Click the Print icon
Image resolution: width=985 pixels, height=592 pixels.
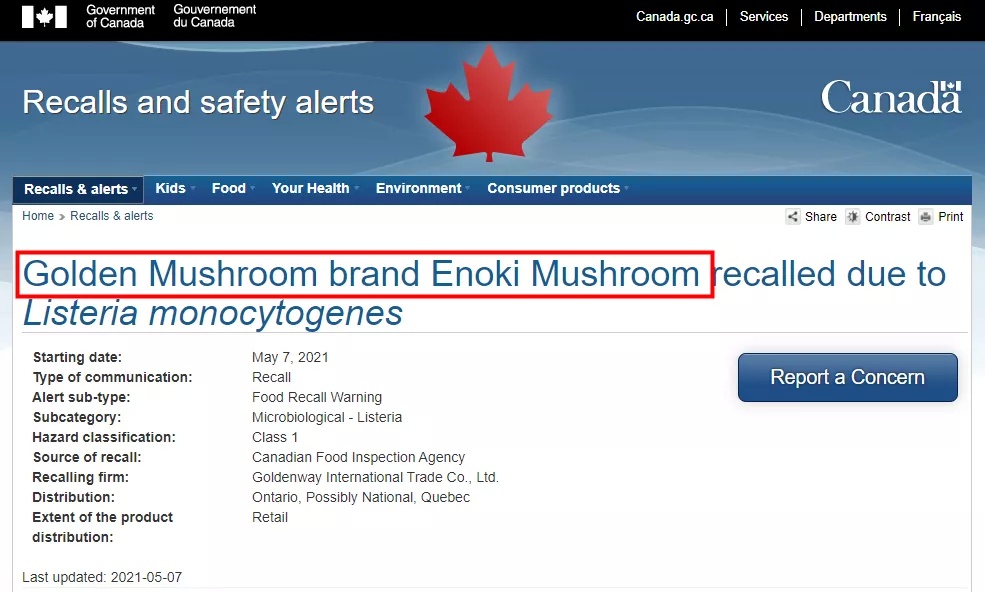tap(925, 217)
